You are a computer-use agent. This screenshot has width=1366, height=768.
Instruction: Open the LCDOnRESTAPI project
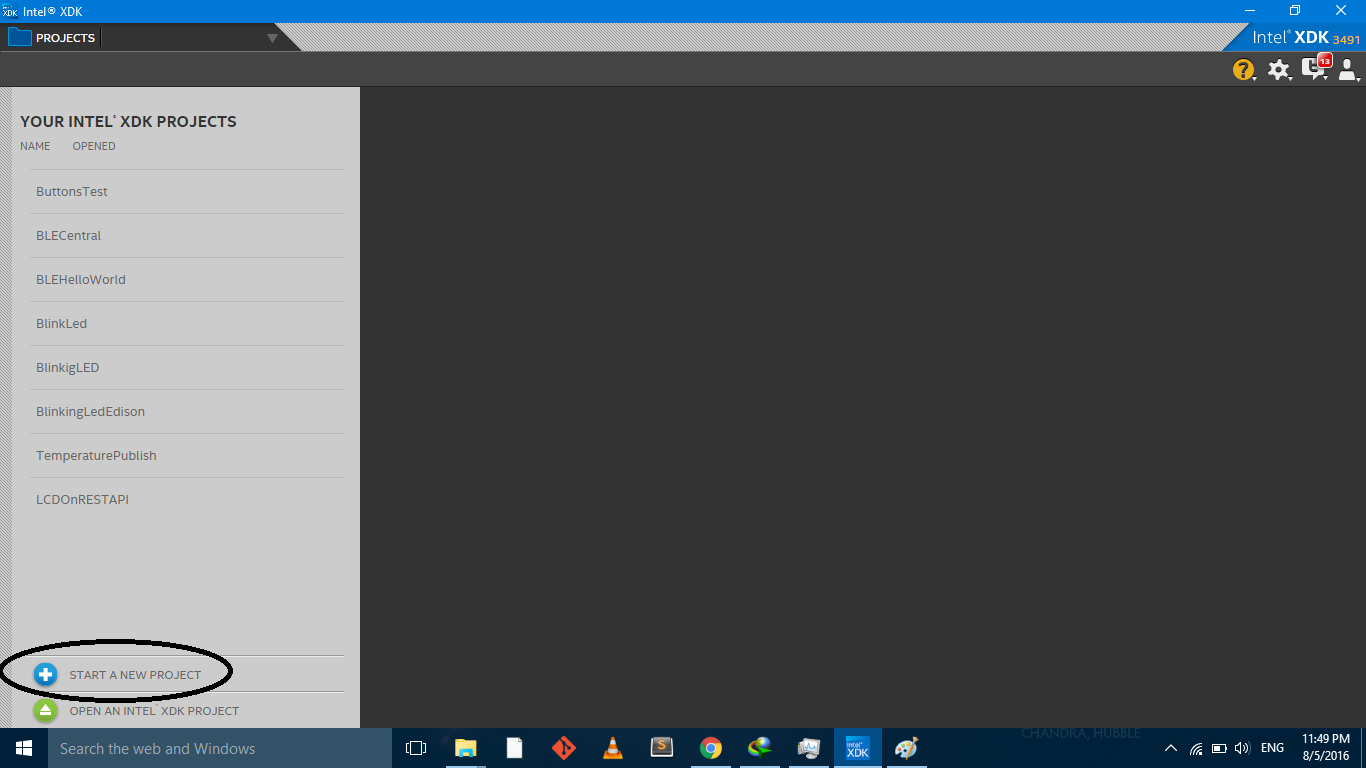point(187,500)
